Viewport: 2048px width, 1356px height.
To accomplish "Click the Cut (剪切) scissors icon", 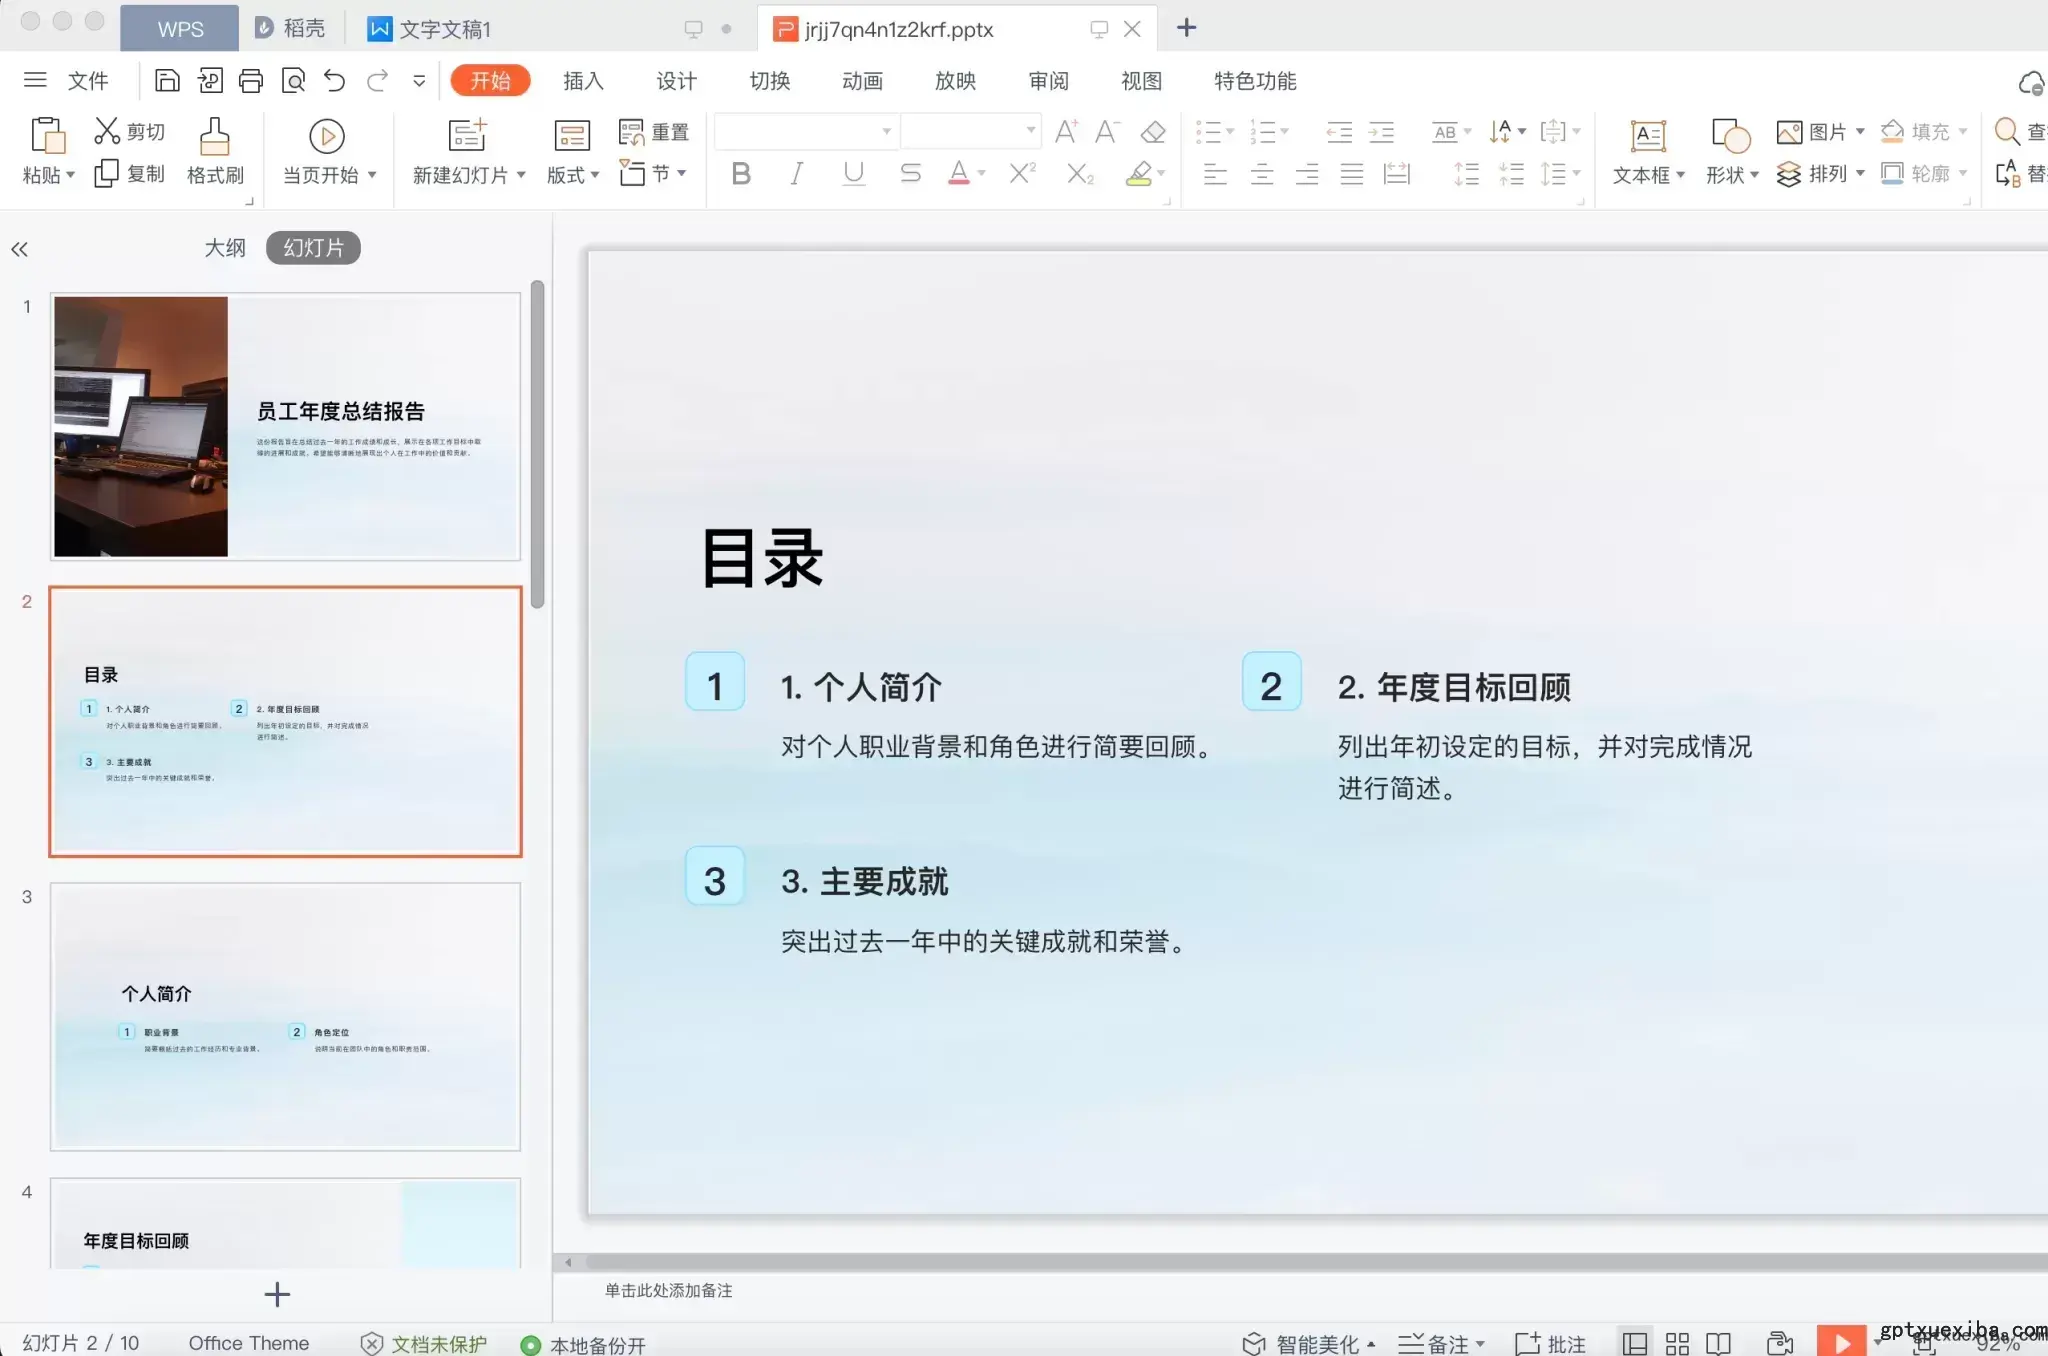I will click(x=107, y=131).
